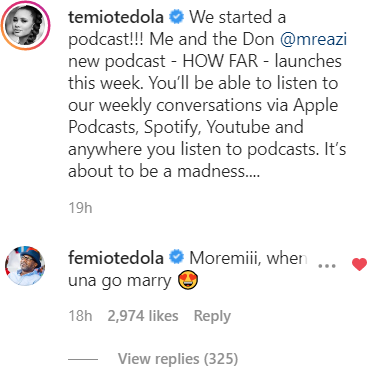Click verified badge next to temiotedola
Screen dimensions: 367x367
(177, 17)
